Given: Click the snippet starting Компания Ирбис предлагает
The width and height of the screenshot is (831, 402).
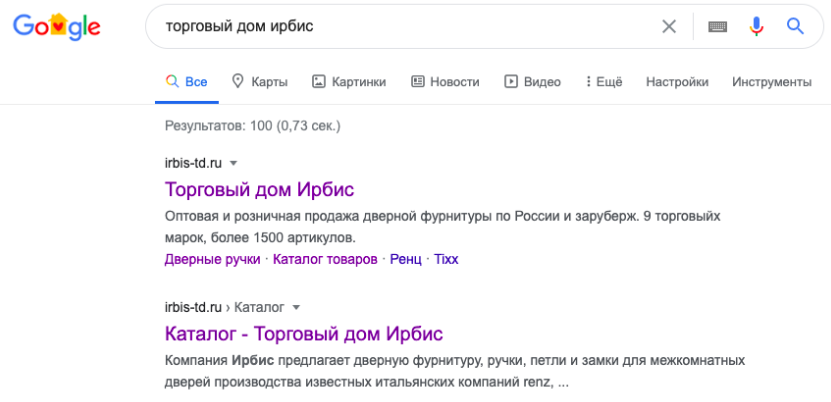Looking at the screenshot, I should (455, 371).
